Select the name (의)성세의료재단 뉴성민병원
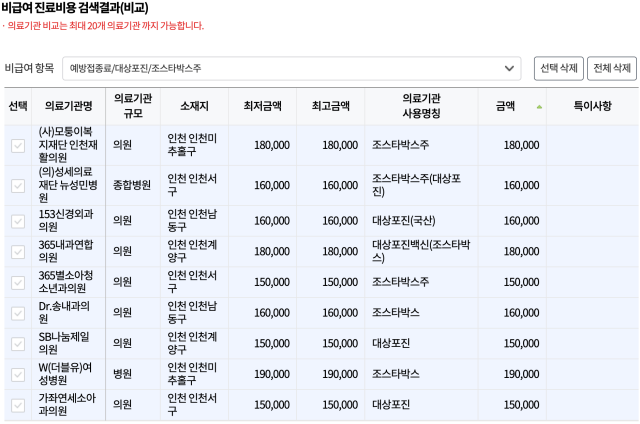 click(x=68, y=185)
